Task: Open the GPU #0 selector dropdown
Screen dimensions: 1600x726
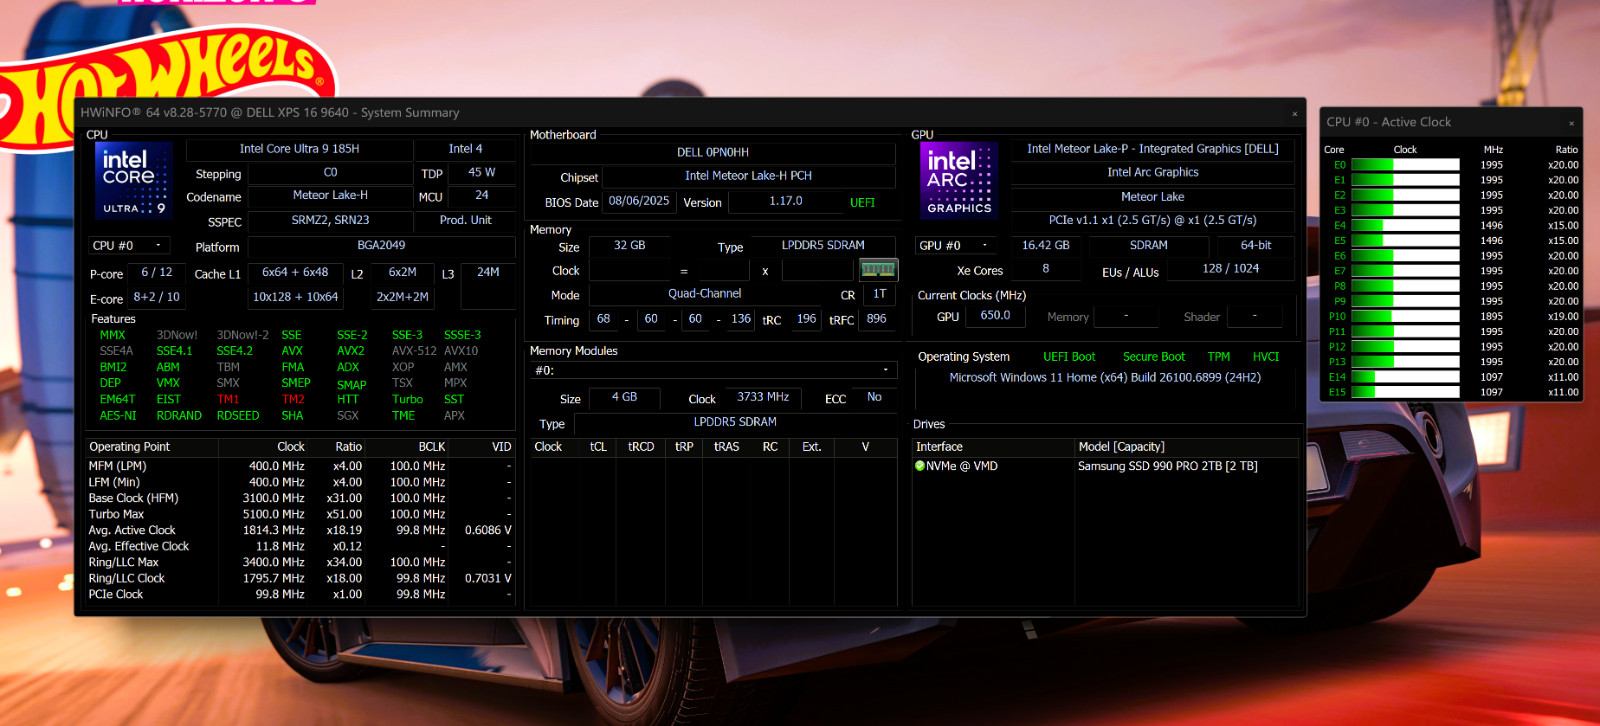Action: pos(957,245)
